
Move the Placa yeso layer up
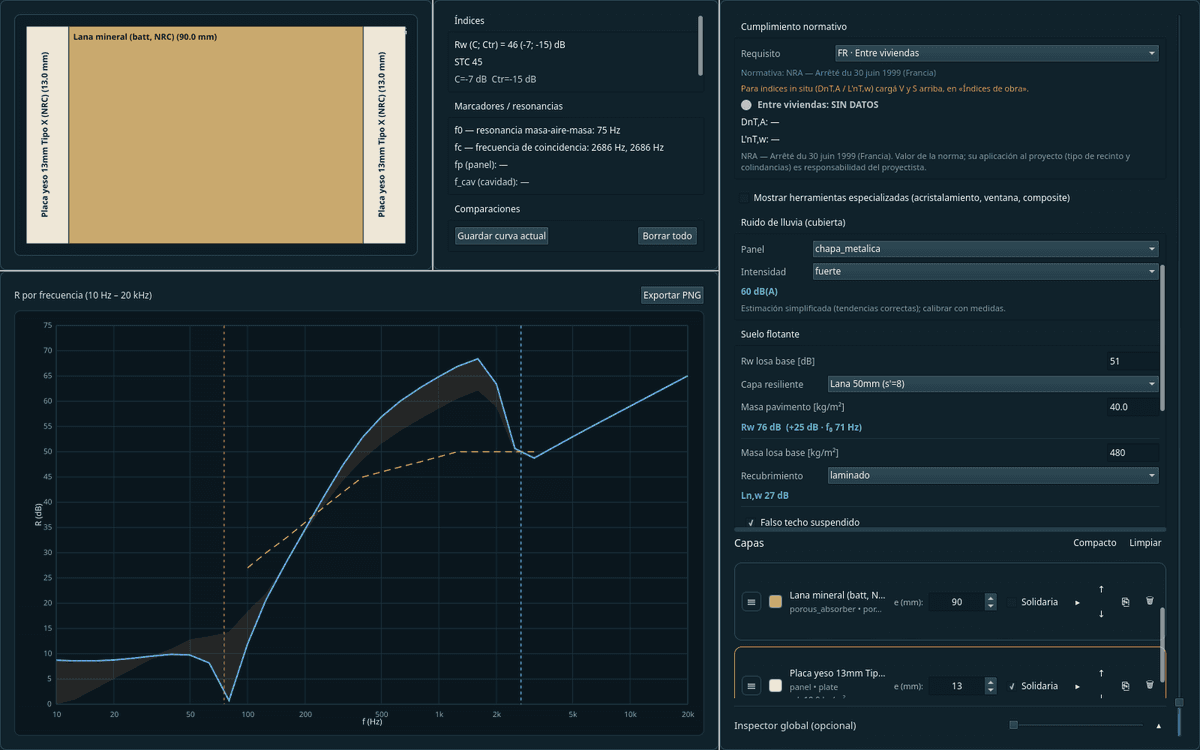point(1101,674)
